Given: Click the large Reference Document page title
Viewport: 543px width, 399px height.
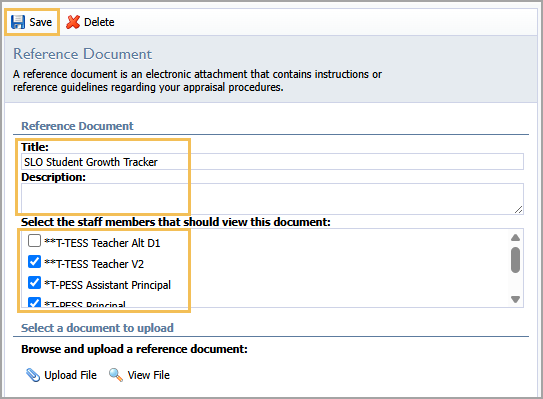Looking at the screenshot, I should pyautogui.click(x=82, y=54).
